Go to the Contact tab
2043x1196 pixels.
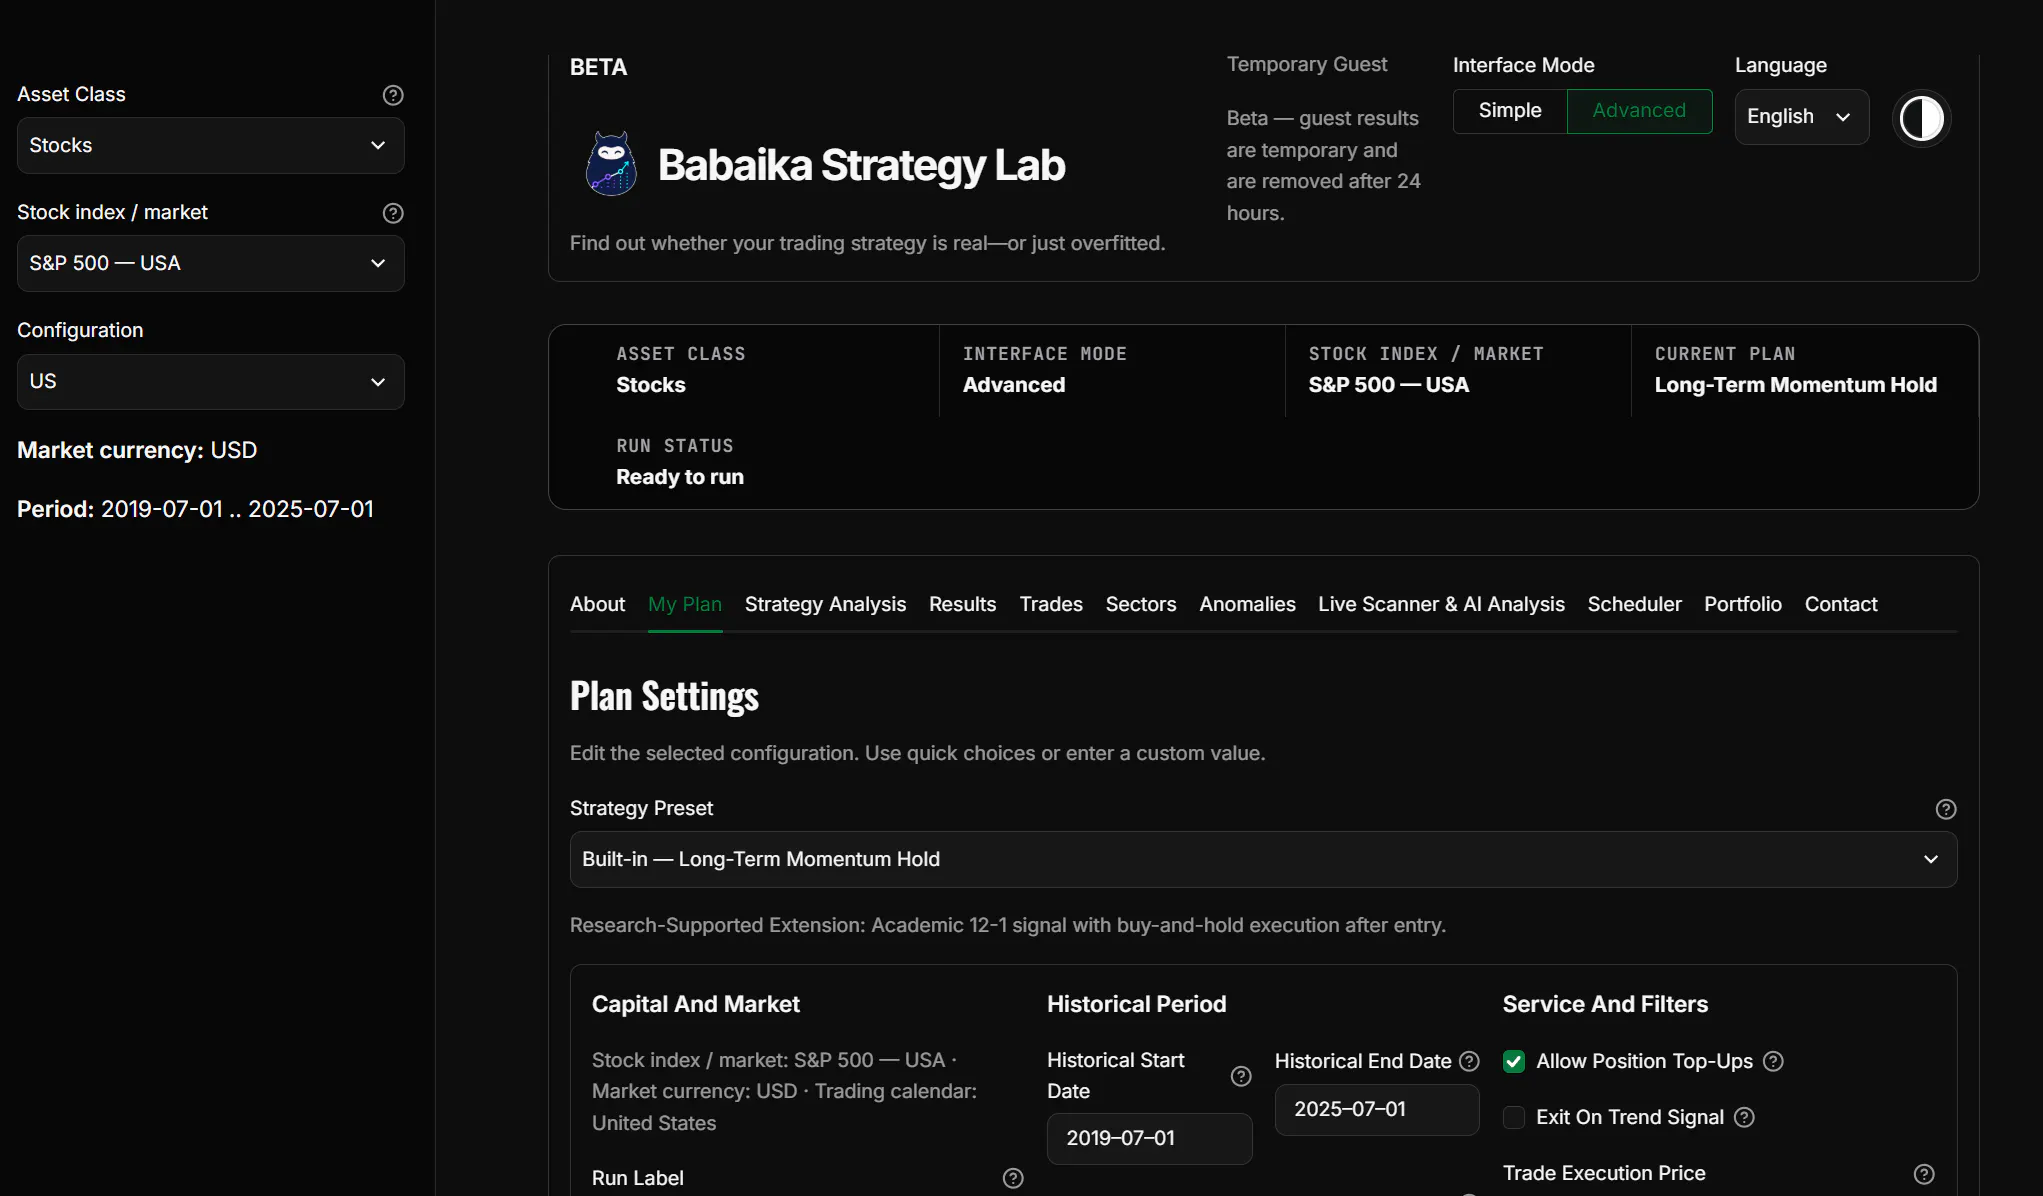point(1841,604)
